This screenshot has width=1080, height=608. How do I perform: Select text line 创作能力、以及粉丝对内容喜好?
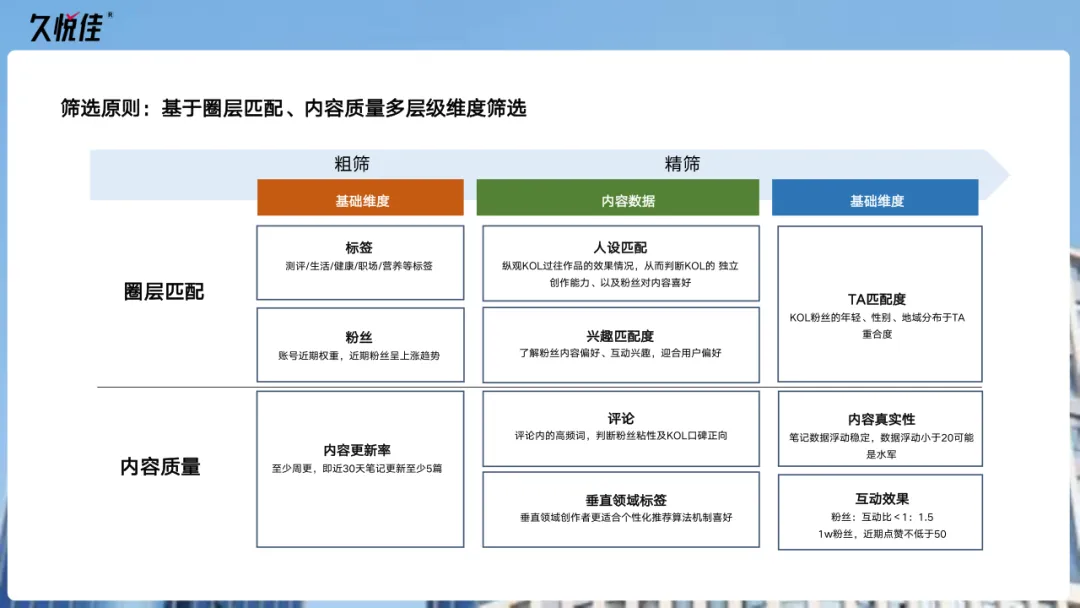pyautogui.click(x=620, y=282)
